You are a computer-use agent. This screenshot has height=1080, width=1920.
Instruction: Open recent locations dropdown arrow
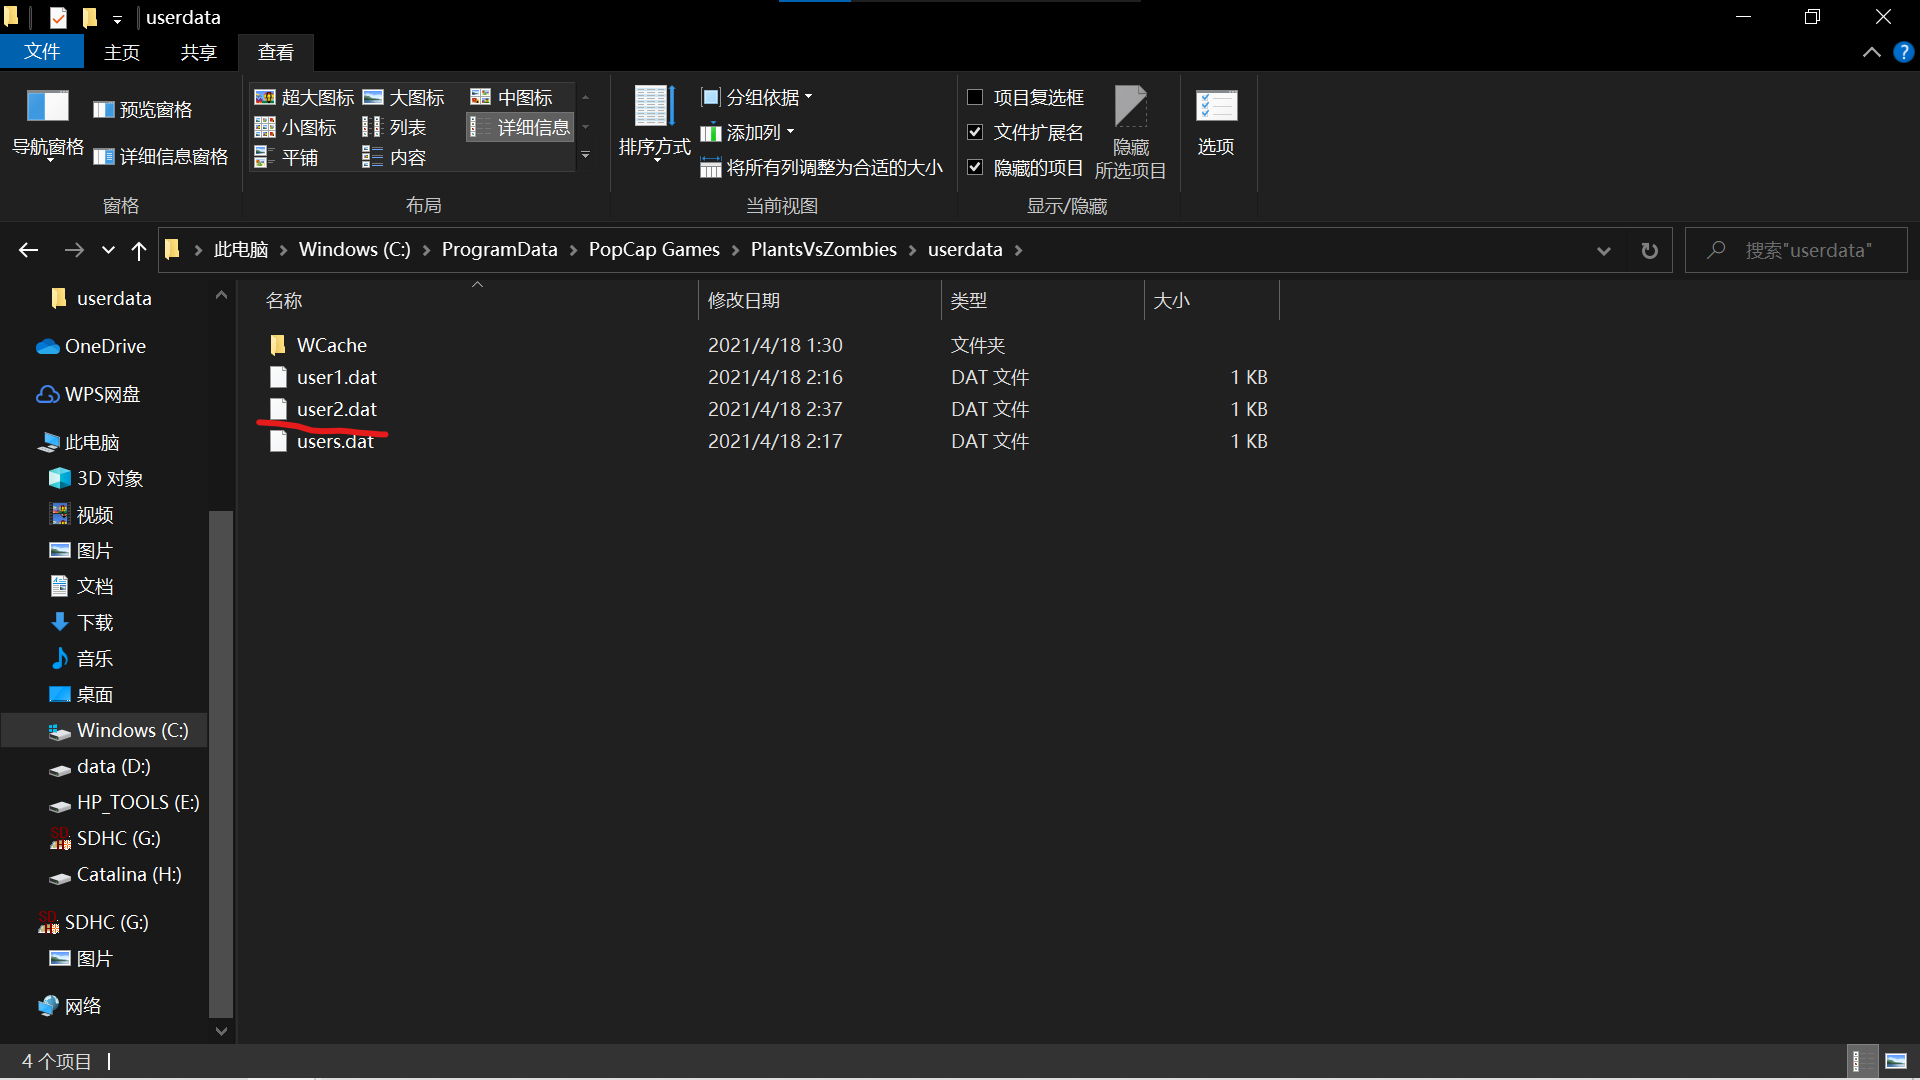point(108,250)
